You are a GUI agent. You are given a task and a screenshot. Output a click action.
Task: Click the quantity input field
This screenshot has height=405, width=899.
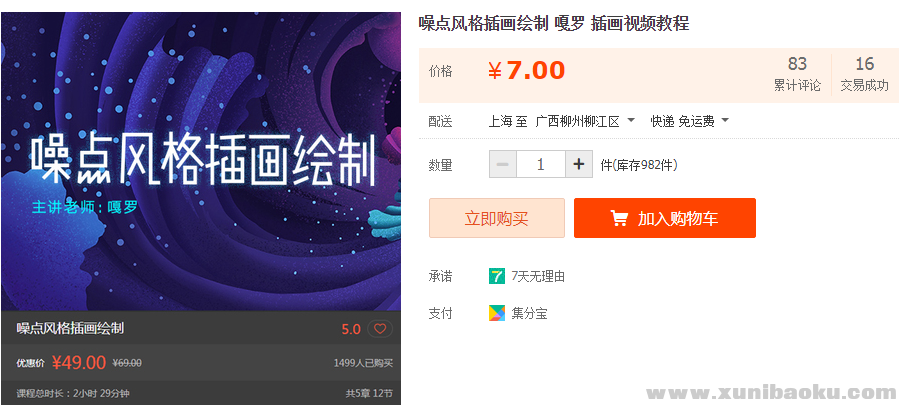coord(541,164)
